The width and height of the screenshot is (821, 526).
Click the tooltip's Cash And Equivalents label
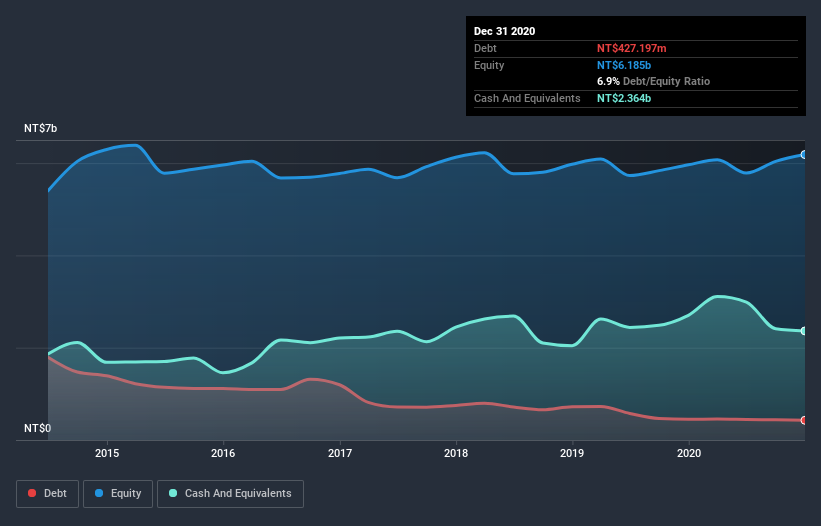point(527,98)
